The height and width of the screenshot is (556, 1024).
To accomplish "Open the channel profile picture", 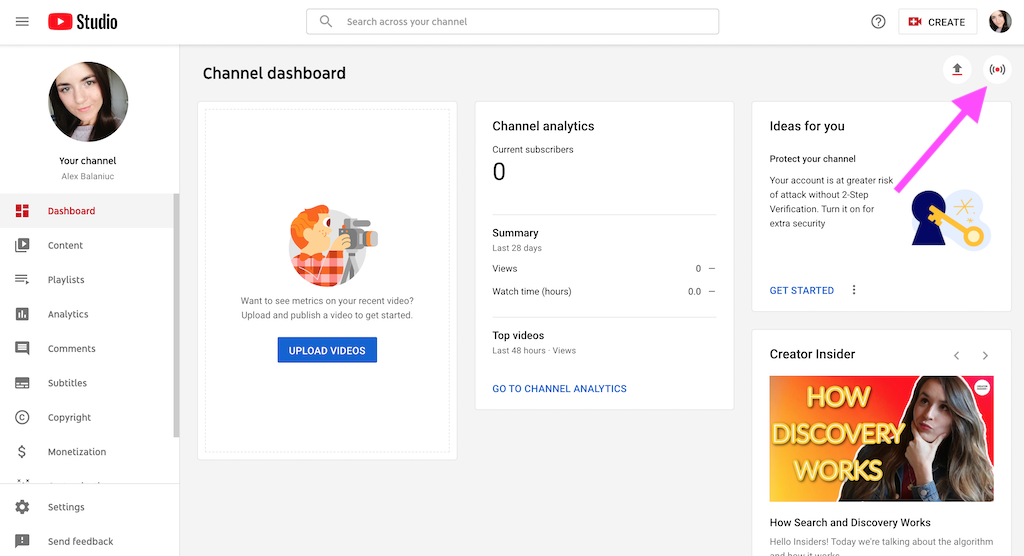I will click(x=88, y=102).
